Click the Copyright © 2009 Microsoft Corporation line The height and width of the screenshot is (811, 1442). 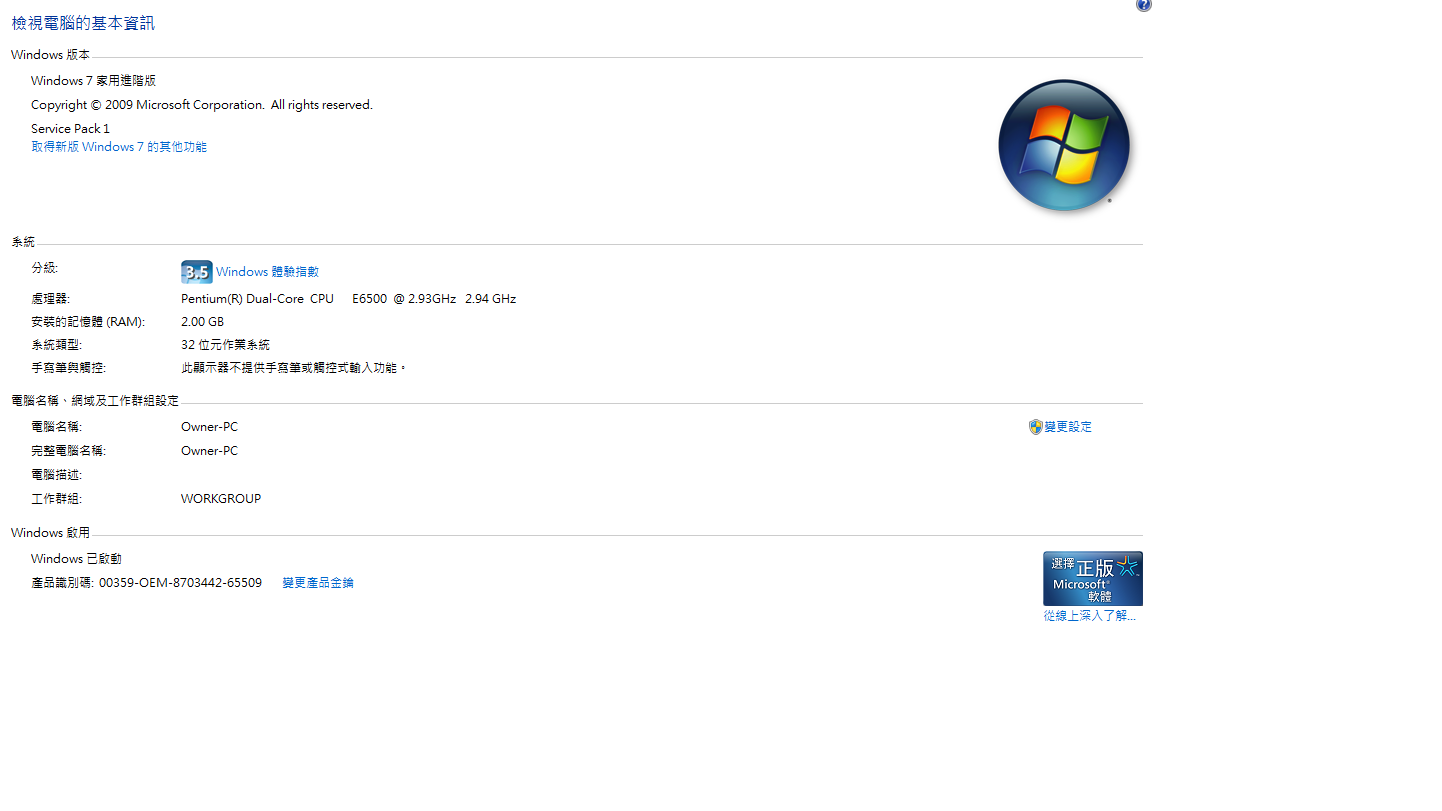202,105
